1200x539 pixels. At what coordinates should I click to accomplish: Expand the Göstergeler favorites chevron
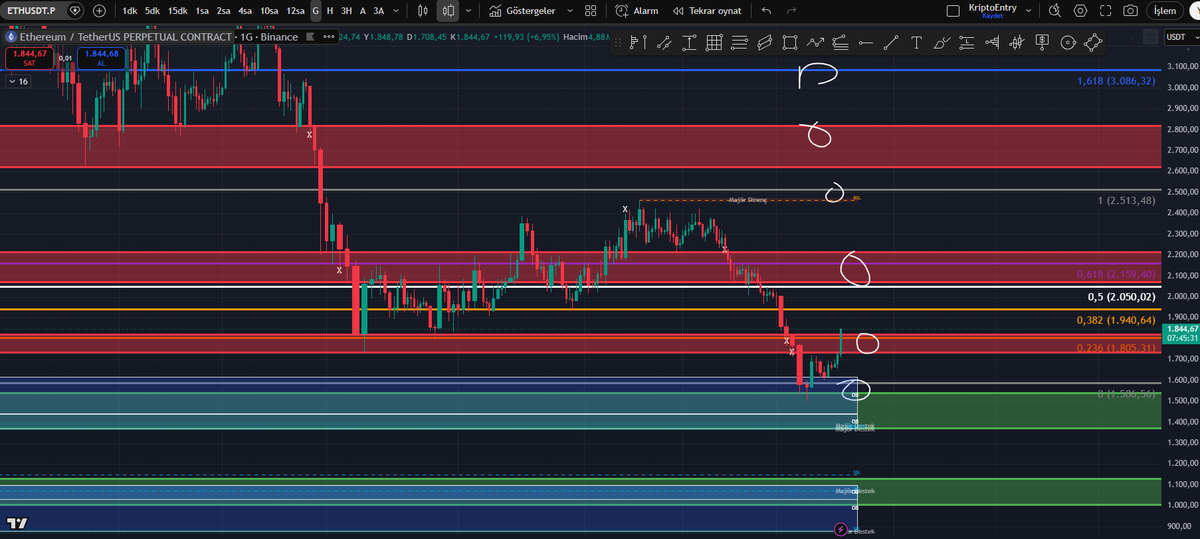(x=570, y=10)
